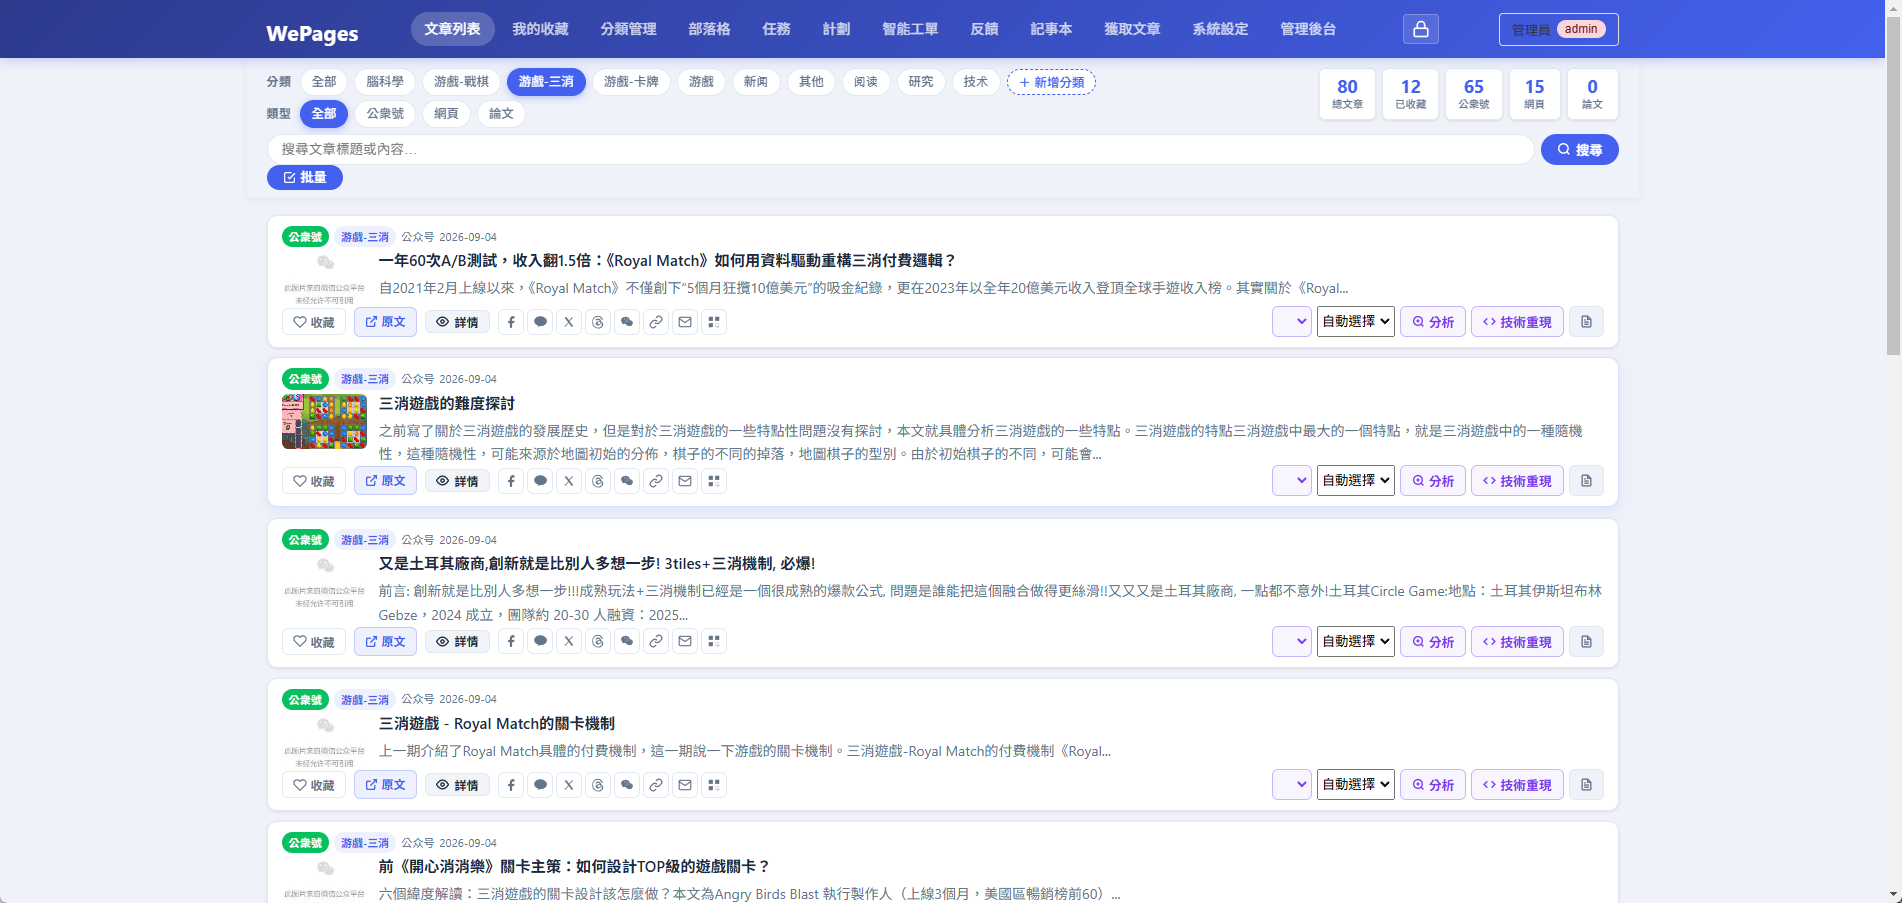Screen dimensions: 1902x903
Task: Filter type by 網頁
Action: click(x=446, y=114)
